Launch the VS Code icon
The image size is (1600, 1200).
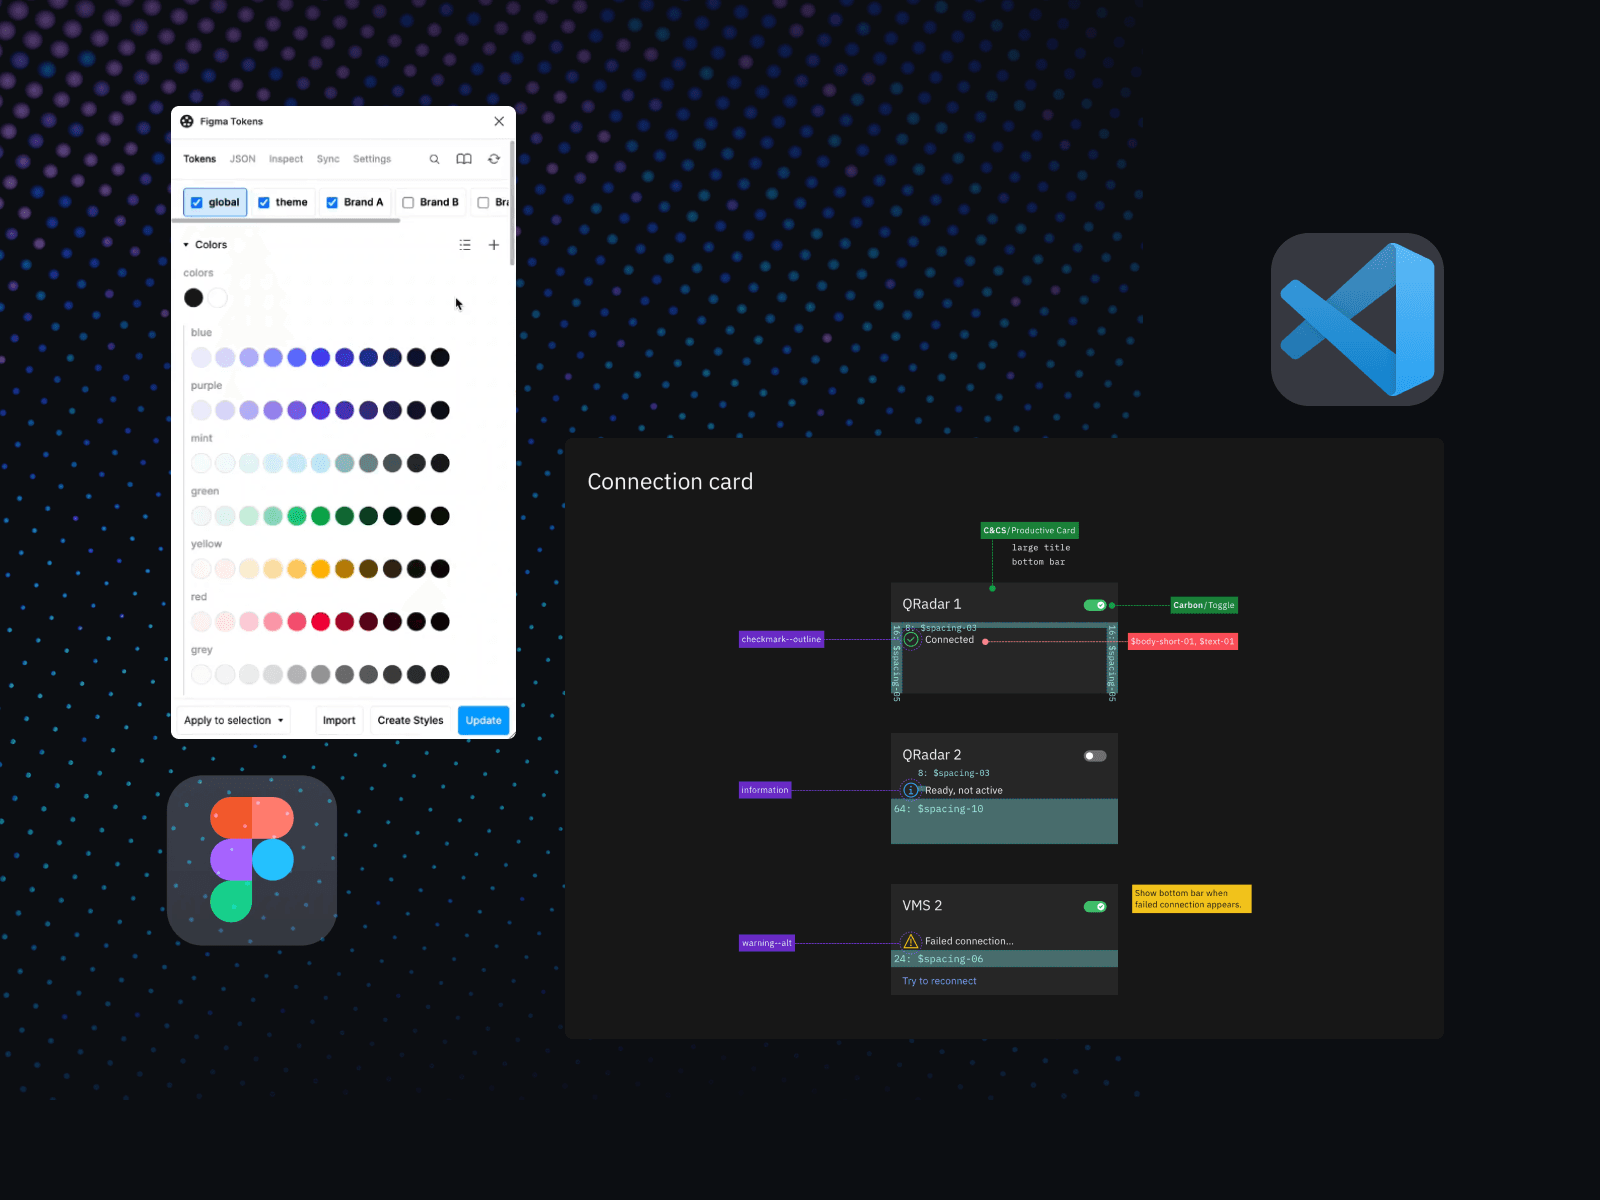pos(1356,319)
